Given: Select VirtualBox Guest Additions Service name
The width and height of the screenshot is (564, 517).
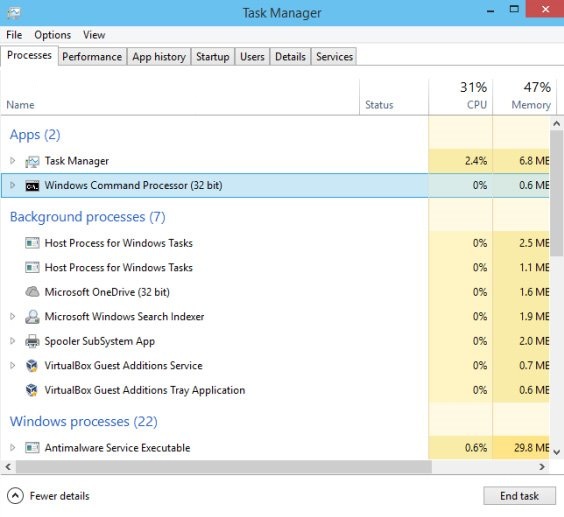Looking at the screenshot, I should [x=123, y=366].
